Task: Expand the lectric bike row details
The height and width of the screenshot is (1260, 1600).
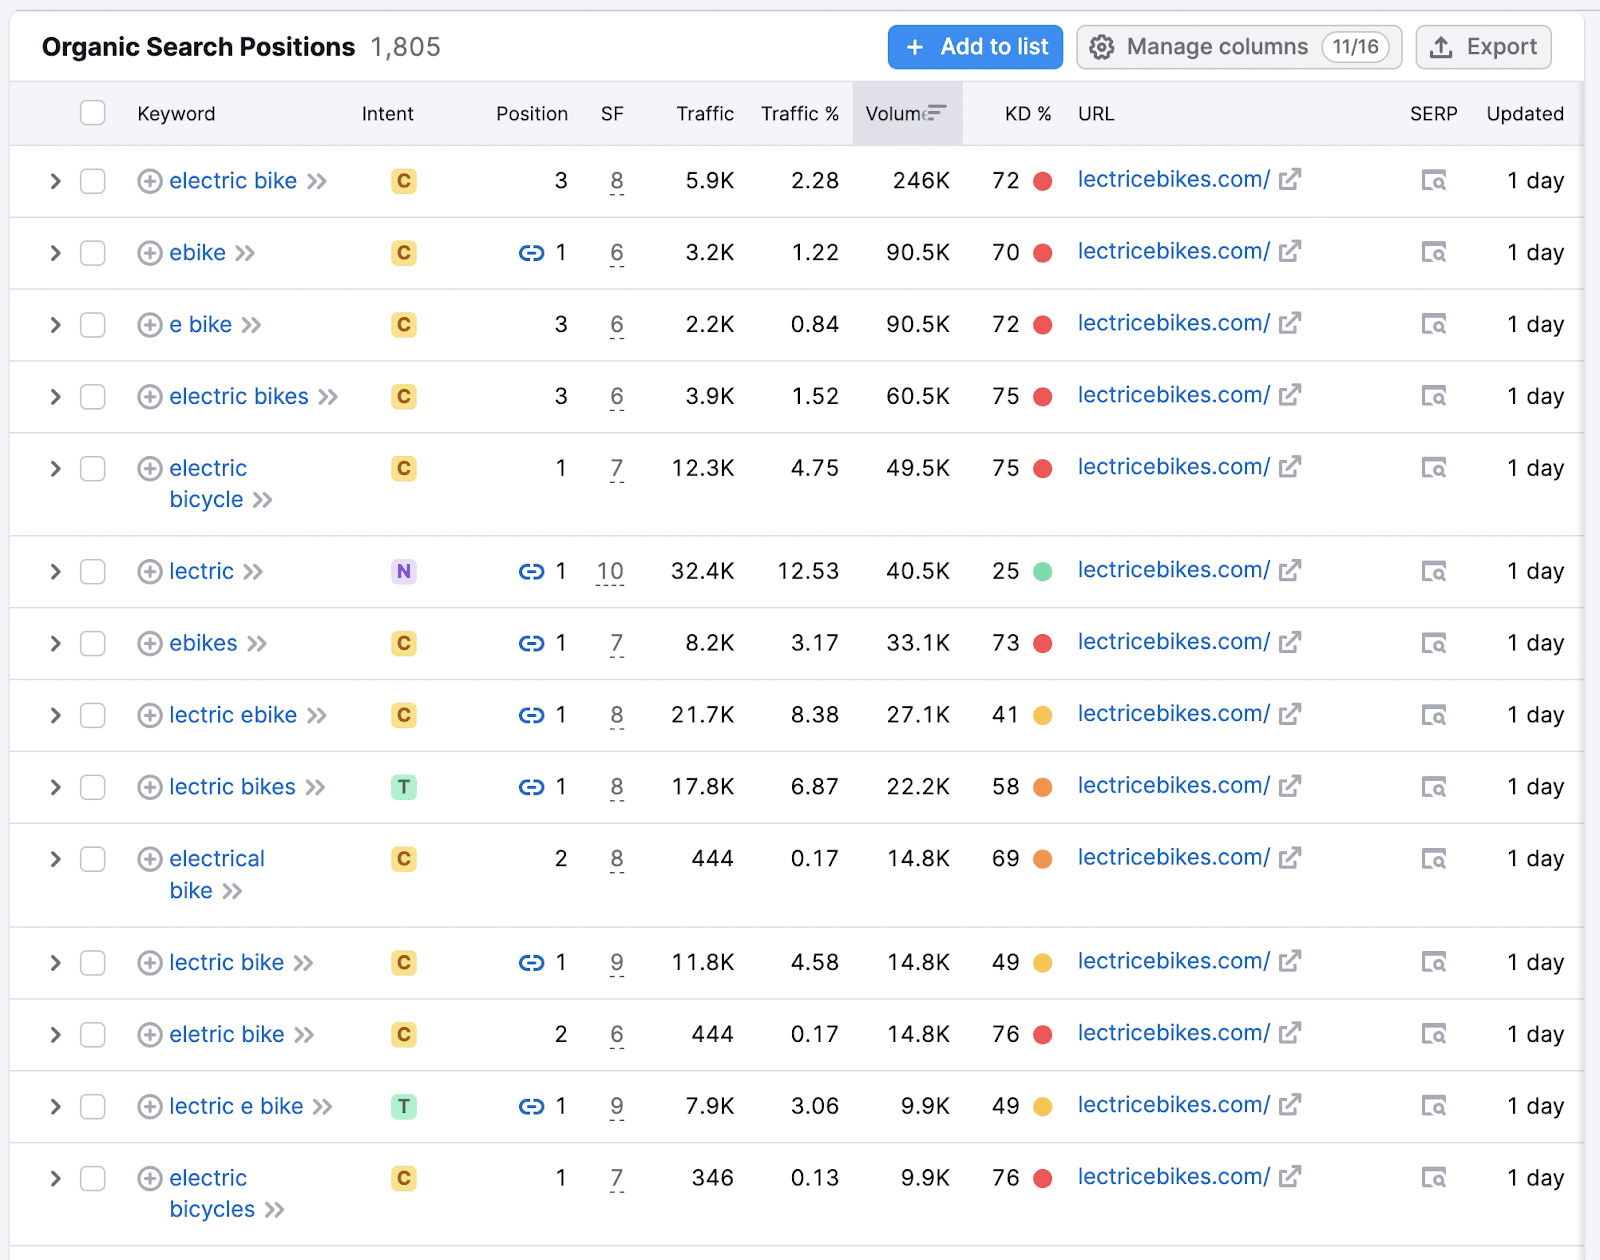Action: [x=56, y=963]
